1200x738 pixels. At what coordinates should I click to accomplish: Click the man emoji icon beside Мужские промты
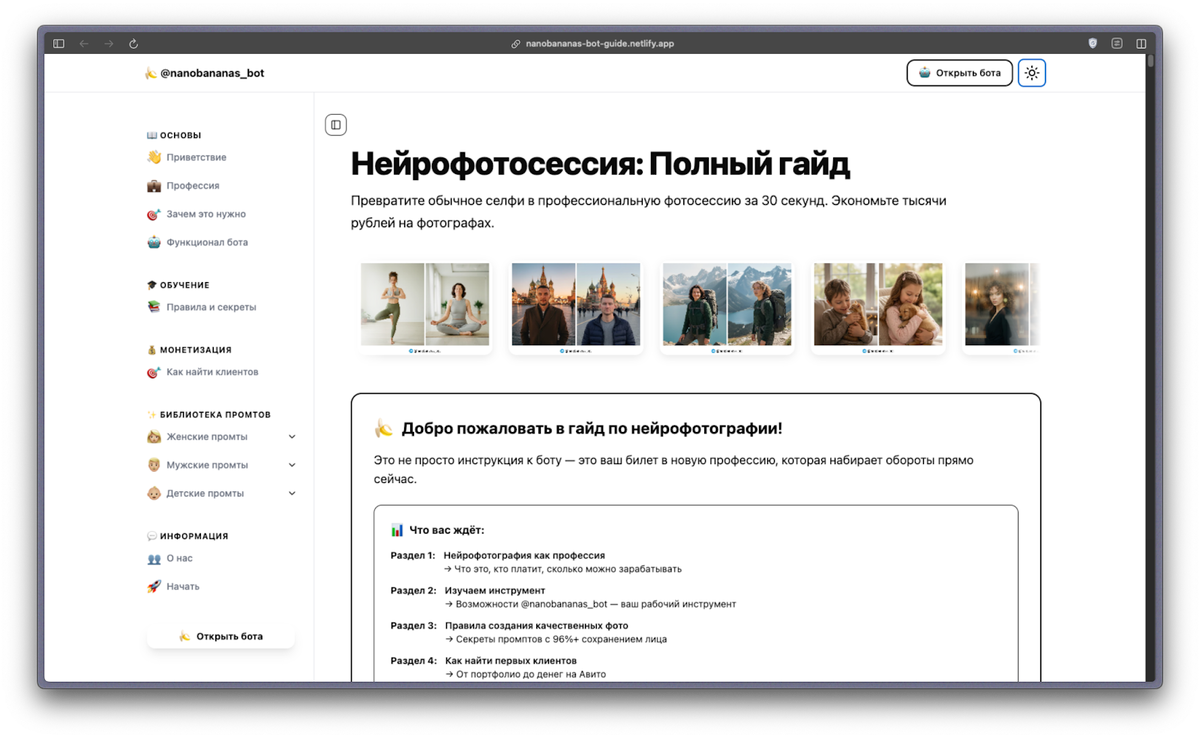(154, 465)
